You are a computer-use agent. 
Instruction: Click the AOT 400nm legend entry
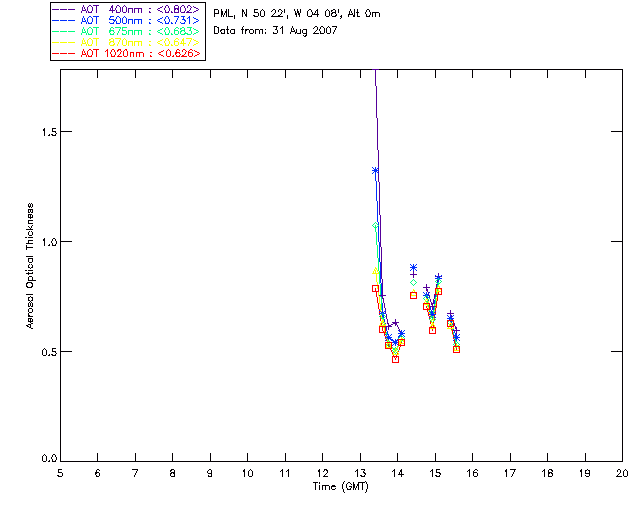coord(126,9)
